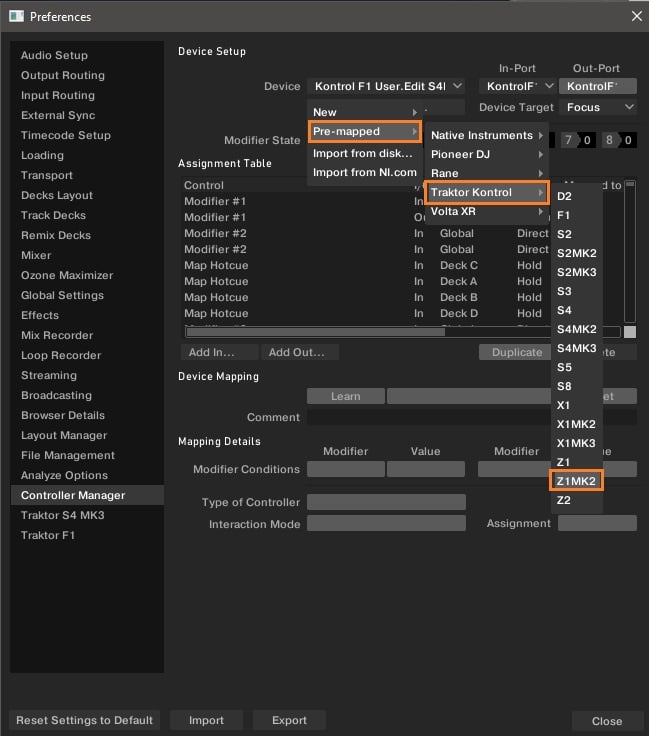The width and height of the screenshot is (649, 736).
Task: Open the Device dropdown Kontrol F1 User.Edit
Action: click(x=386, y=86)
